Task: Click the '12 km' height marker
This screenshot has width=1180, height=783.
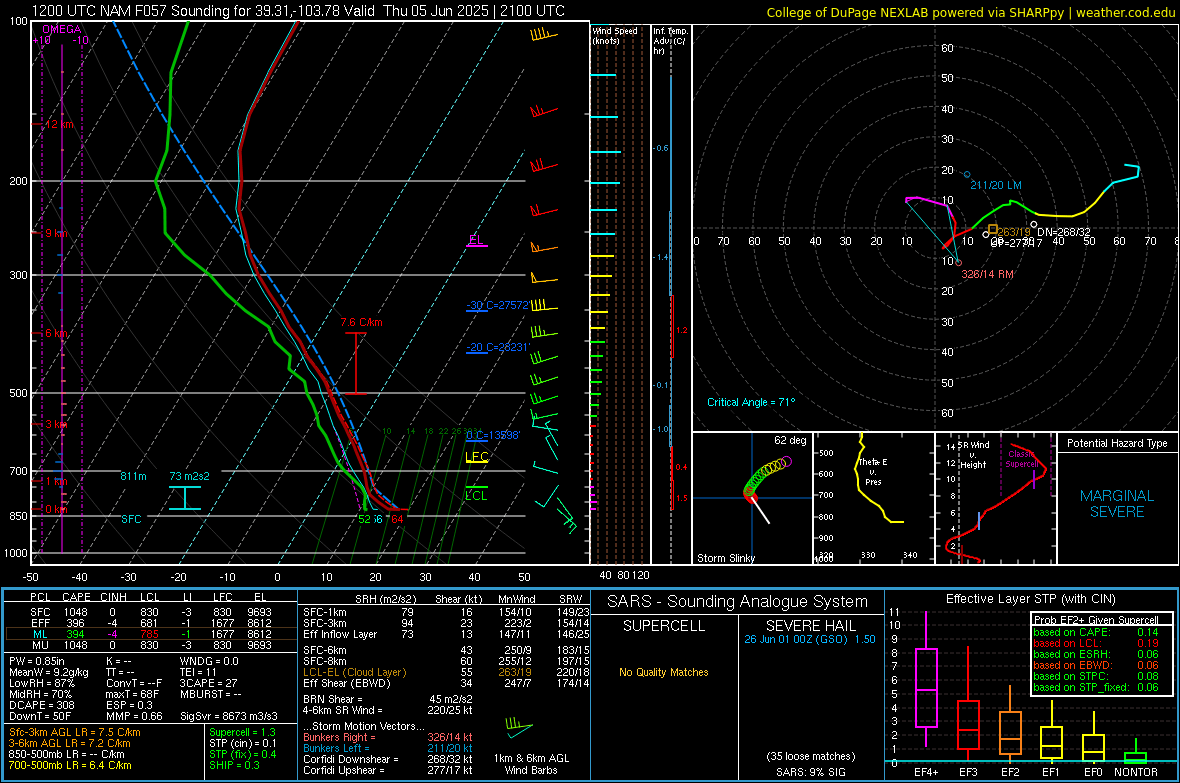Action: point(59,124)
